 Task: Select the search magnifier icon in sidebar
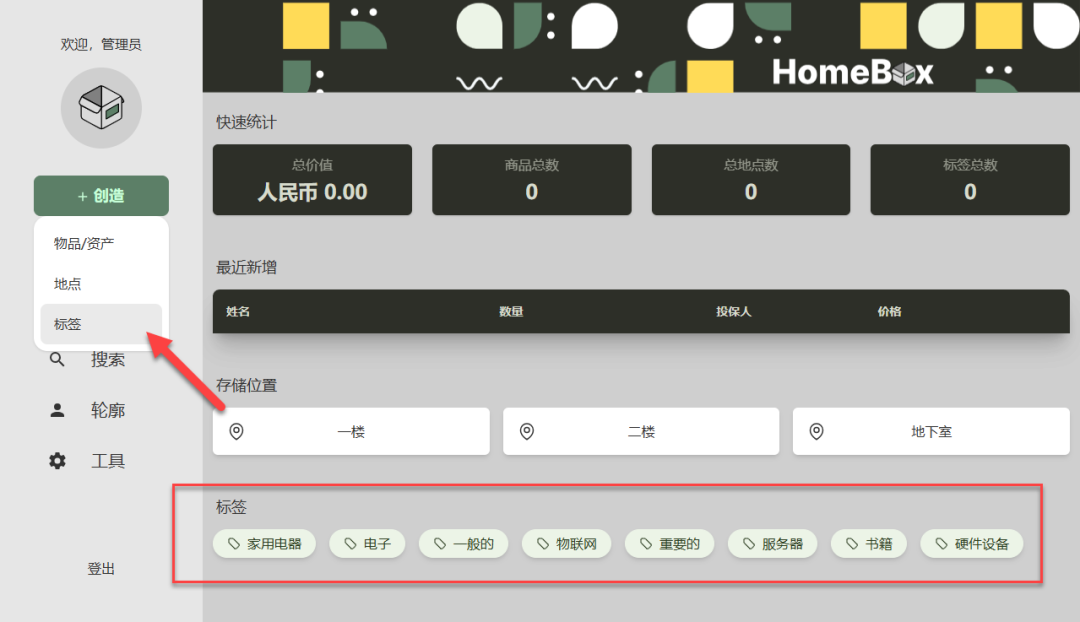click(57, 359)
